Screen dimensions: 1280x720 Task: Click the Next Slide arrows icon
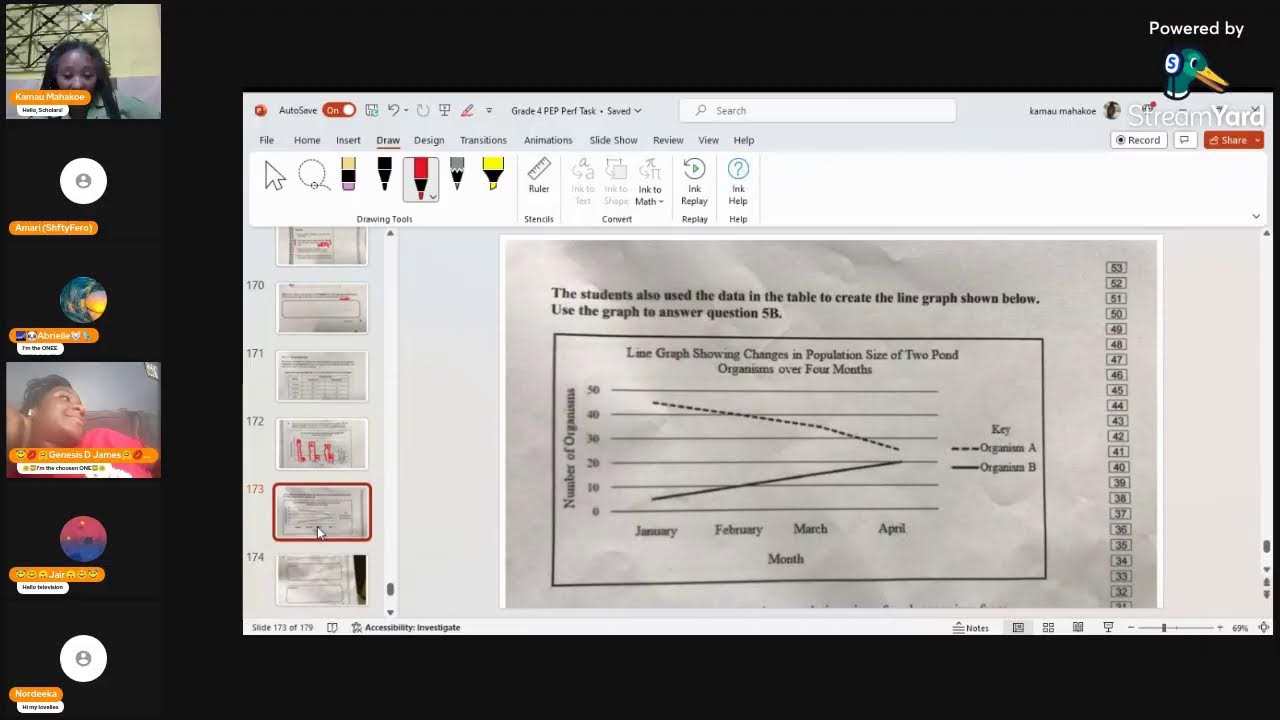[x=1266, y=596]
